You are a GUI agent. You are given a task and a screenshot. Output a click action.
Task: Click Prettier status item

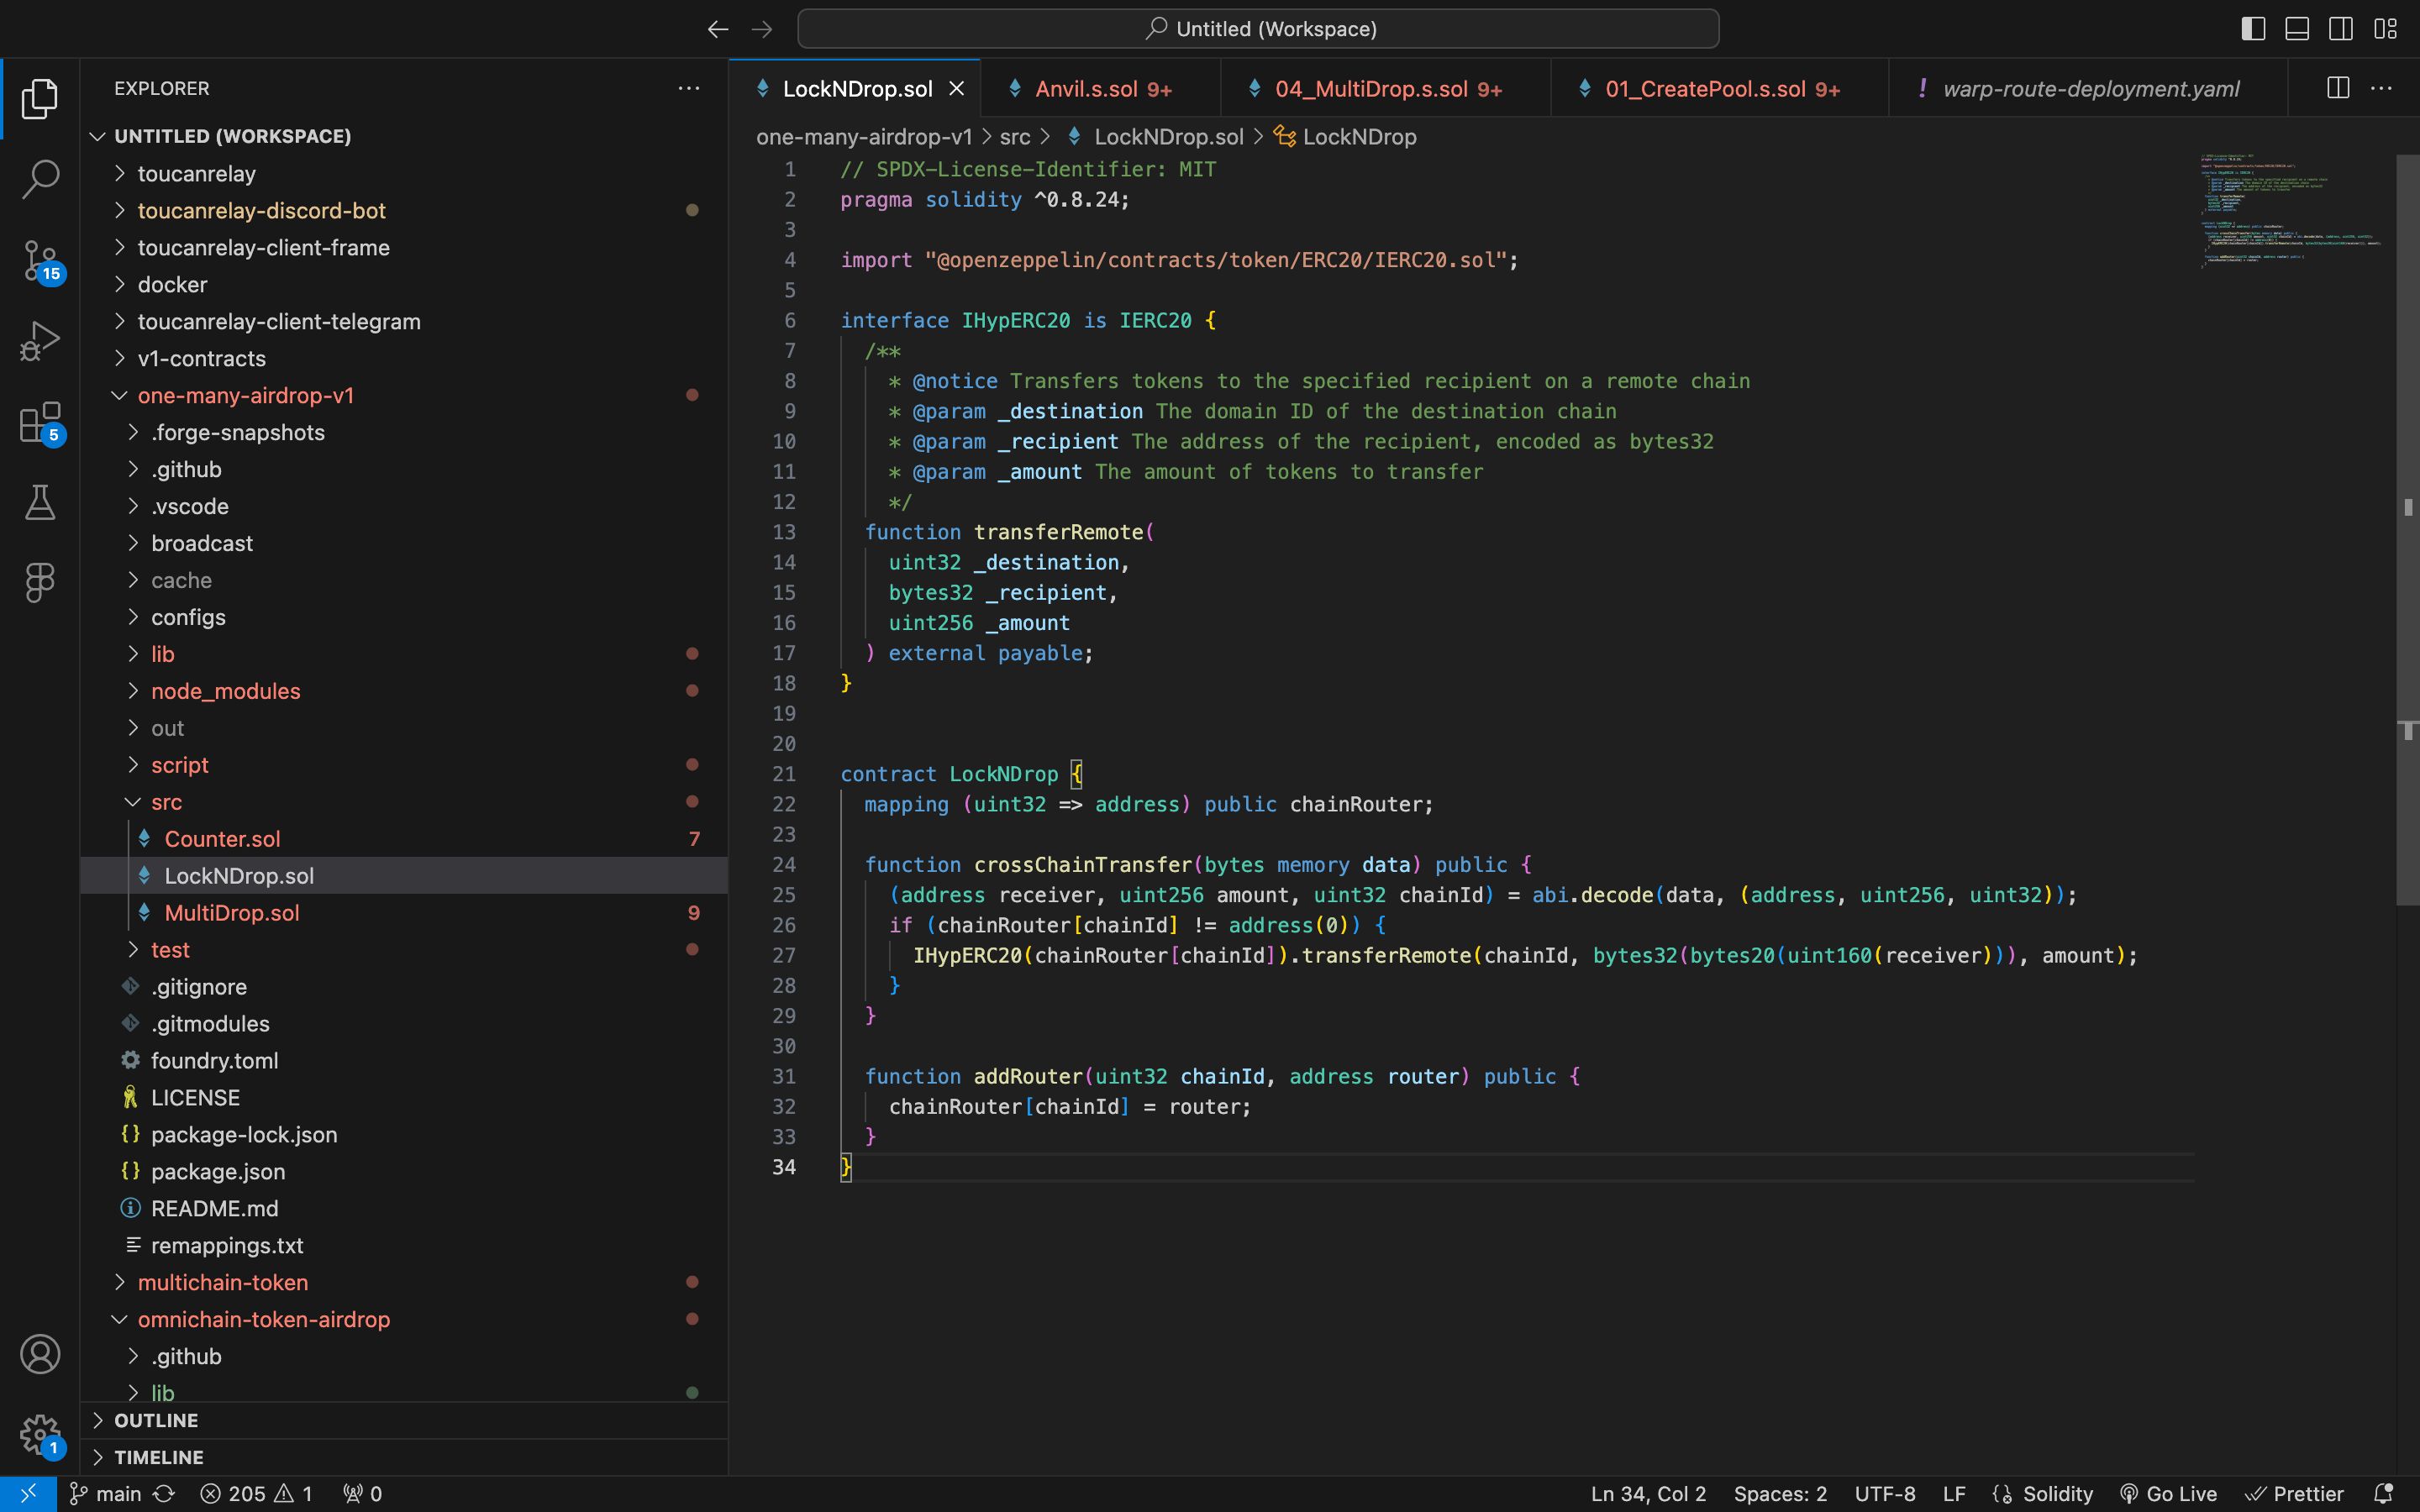point(2294,1493)
